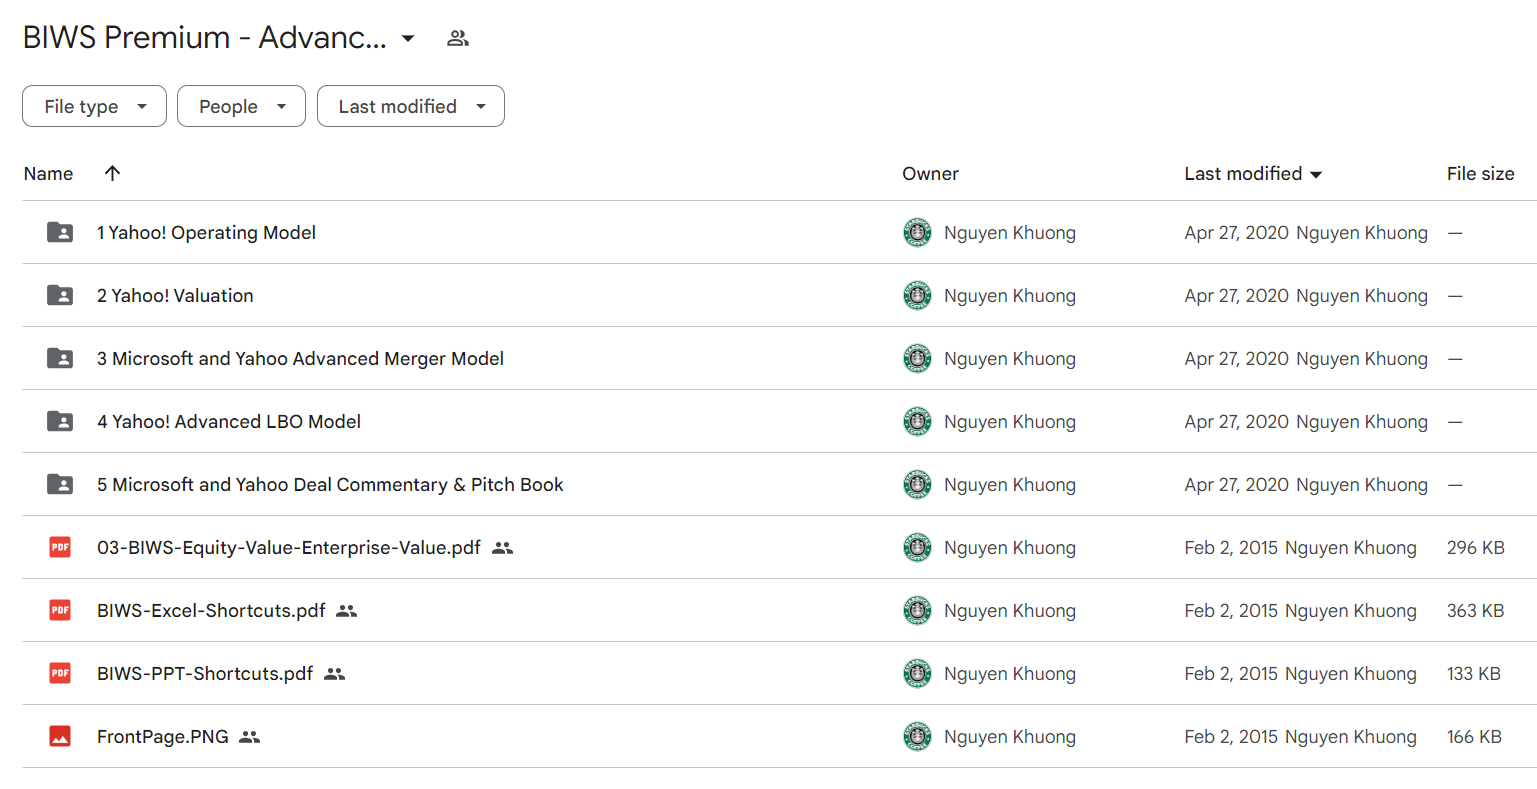
Task: Click the 133 KB file size value
Action: click(x=1474, y=673)
